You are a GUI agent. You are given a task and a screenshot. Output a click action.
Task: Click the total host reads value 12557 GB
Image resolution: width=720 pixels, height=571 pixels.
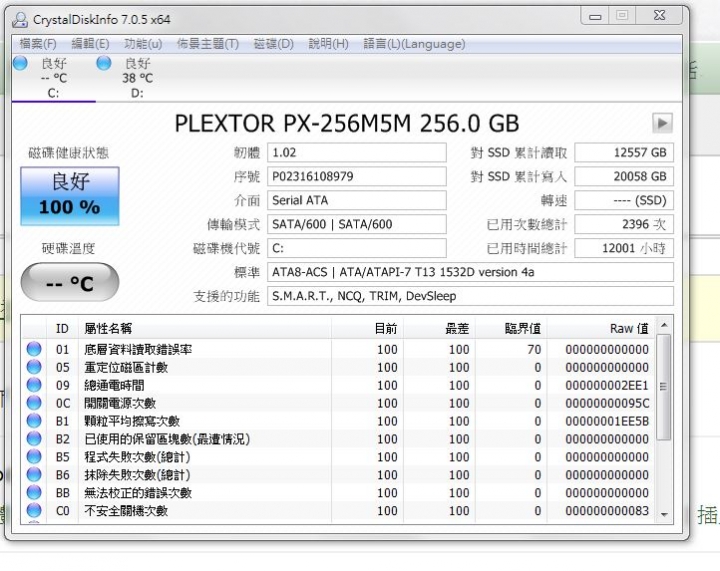(624, 152)
